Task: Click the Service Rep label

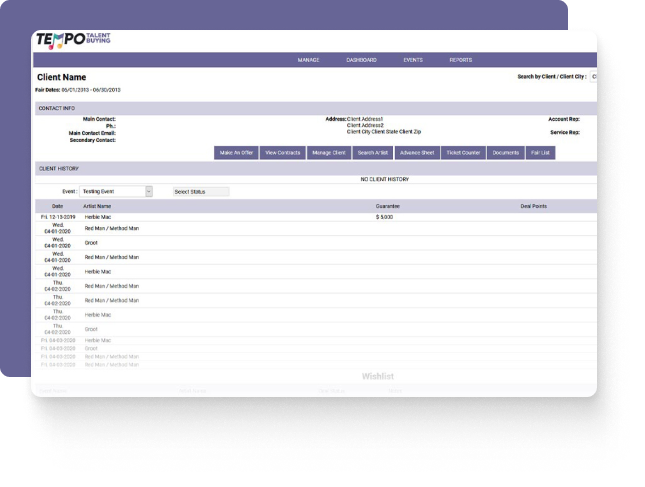Action: pyautogui.click(x=565, y=132)
